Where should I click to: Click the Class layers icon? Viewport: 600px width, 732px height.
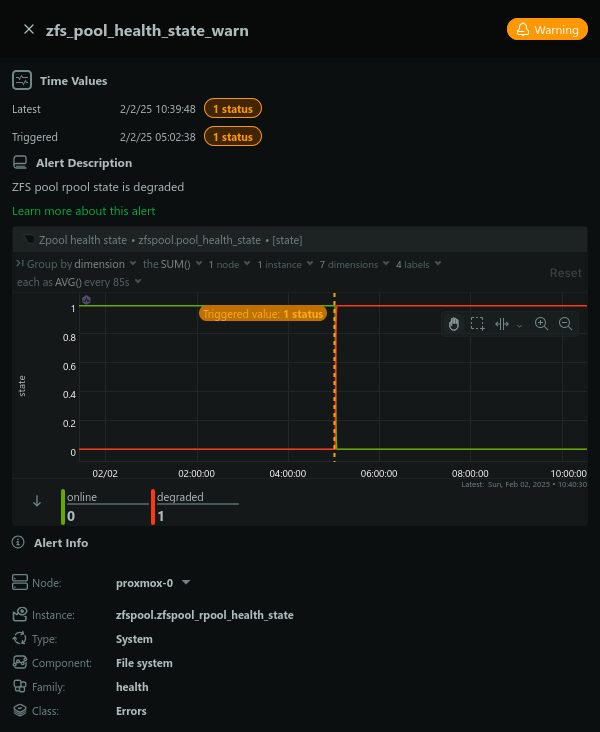tap(20, 710)
